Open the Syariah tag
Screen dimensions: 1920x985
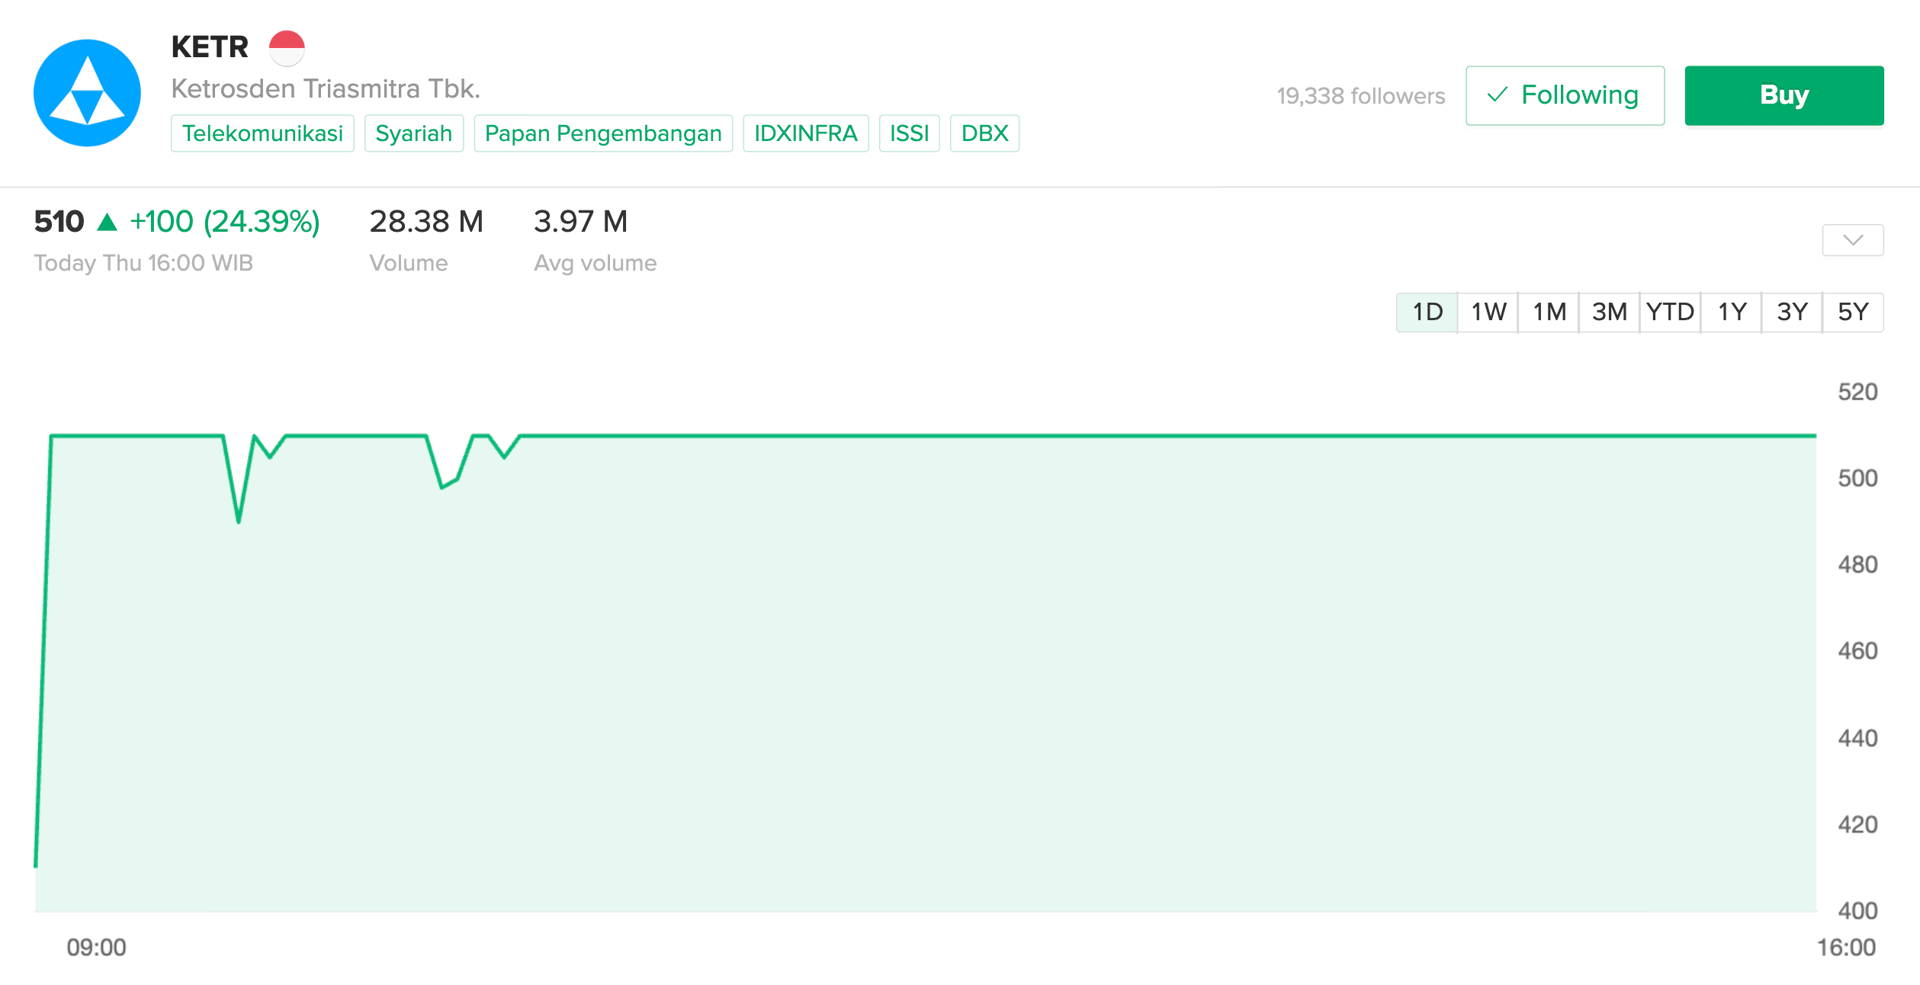point(414,133)
